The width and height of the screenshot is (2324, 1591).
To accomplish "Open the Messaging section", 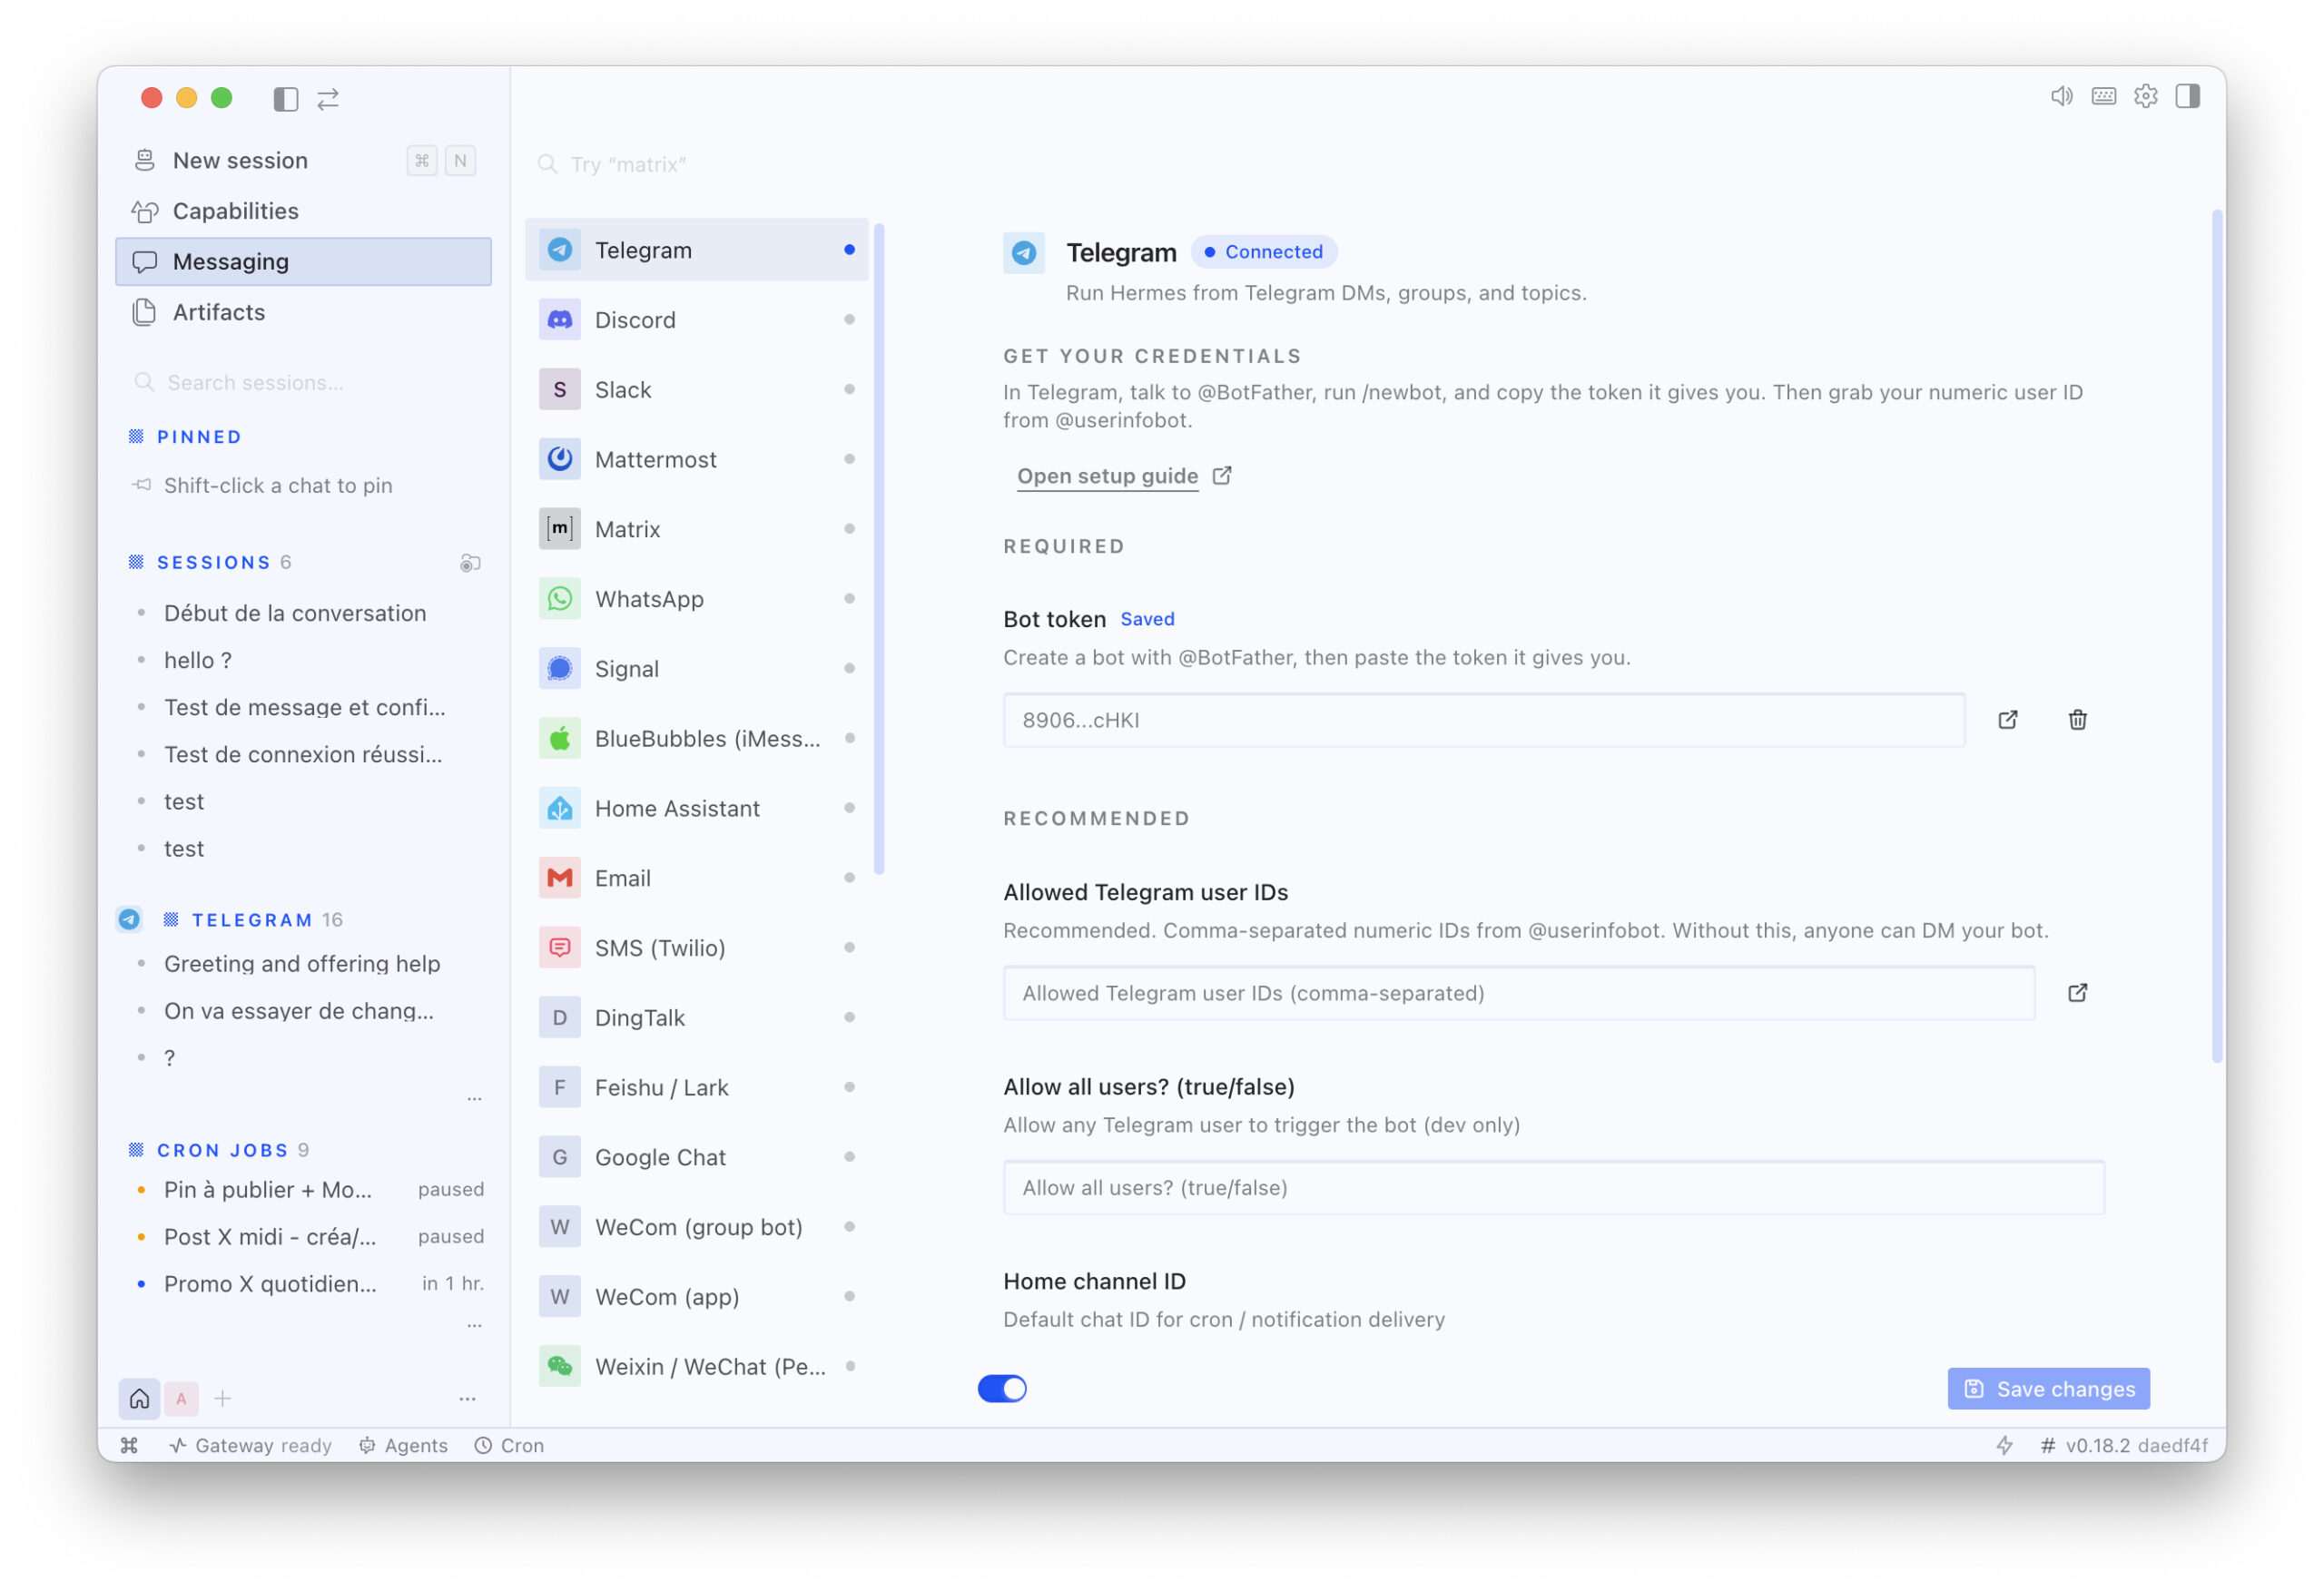I will tap(304, 262).
